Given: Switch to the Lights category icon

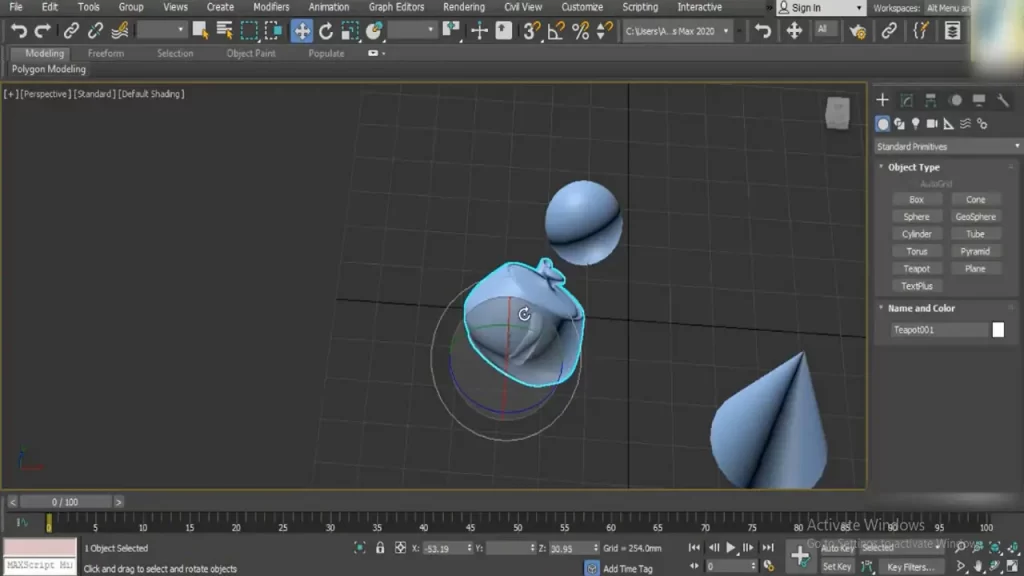Looking at the screenshot, I should pos(915,124).
